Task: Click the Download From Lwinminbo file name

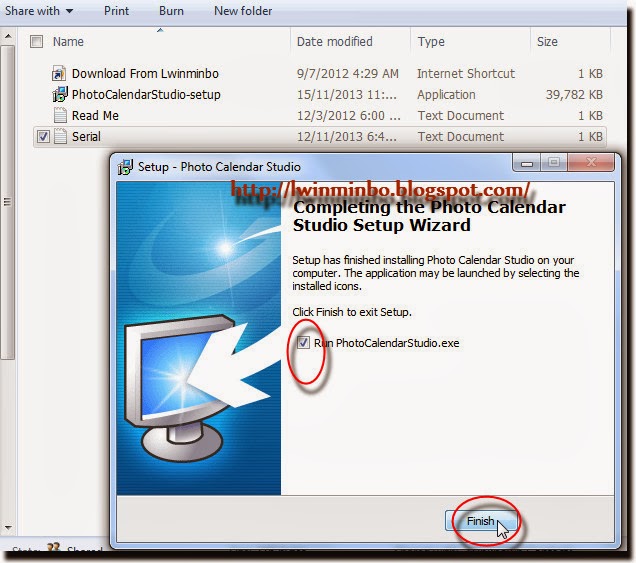Action: click(145, 73)
